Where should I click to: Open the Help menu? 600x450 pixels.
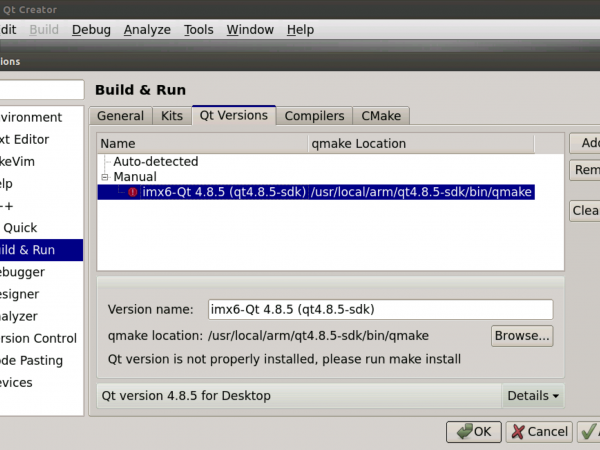(300, 30)
